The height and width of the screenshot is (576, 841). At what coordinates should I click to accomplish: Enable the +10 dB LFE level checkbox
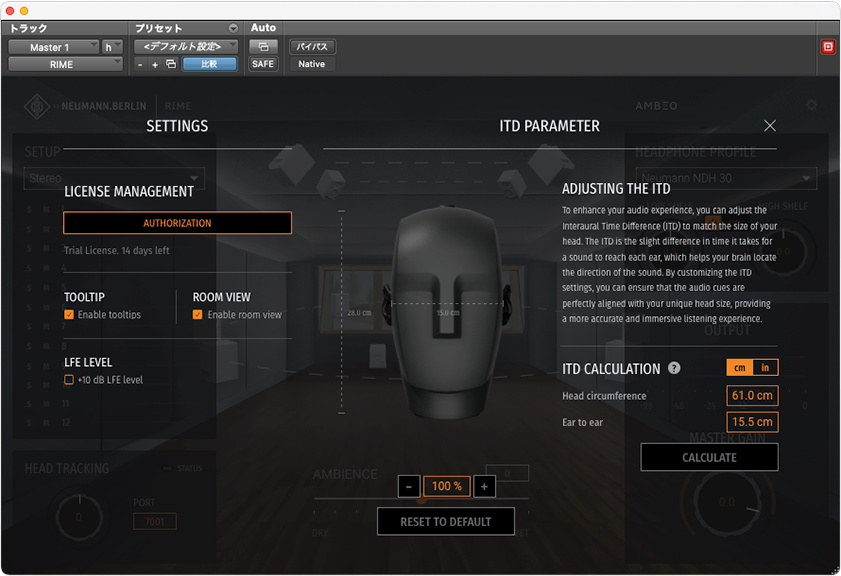[x=69, y=380]
